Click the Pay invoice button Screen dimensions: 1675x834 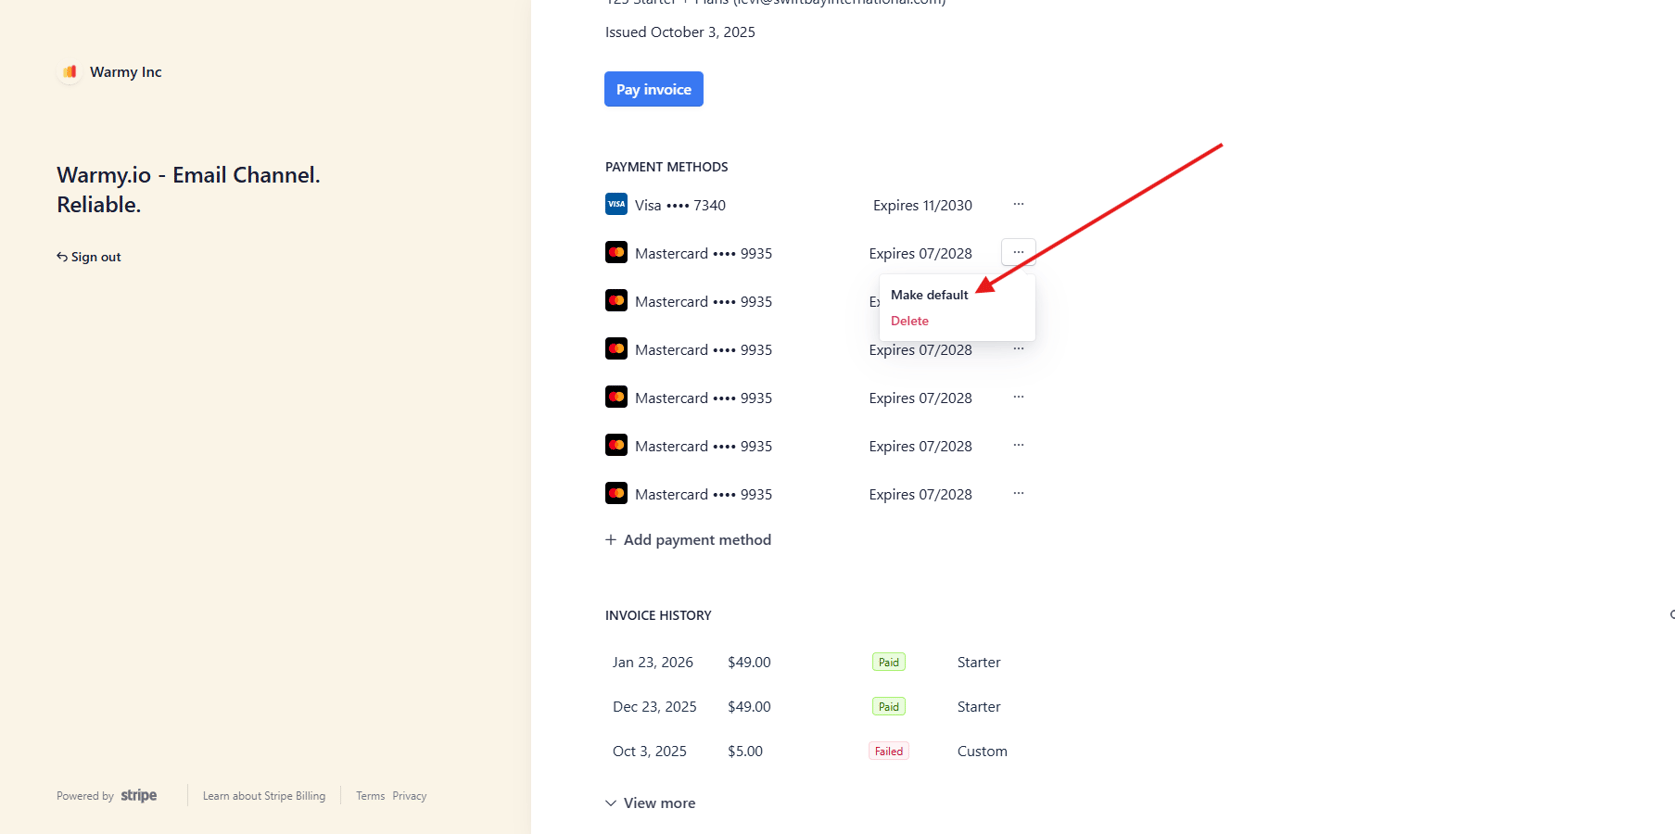654,89
